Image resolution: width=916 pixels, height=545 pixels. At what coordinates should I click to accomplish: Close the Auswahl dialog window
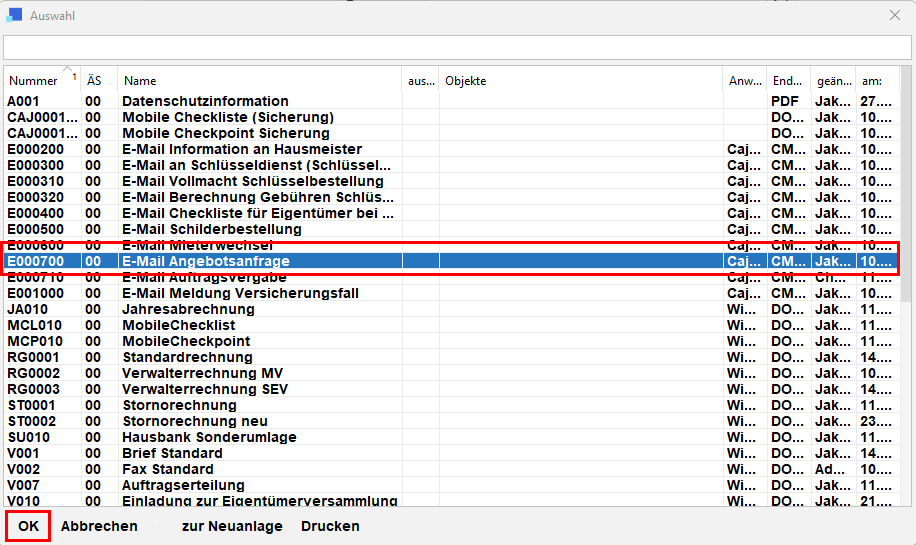click(894, 15)
